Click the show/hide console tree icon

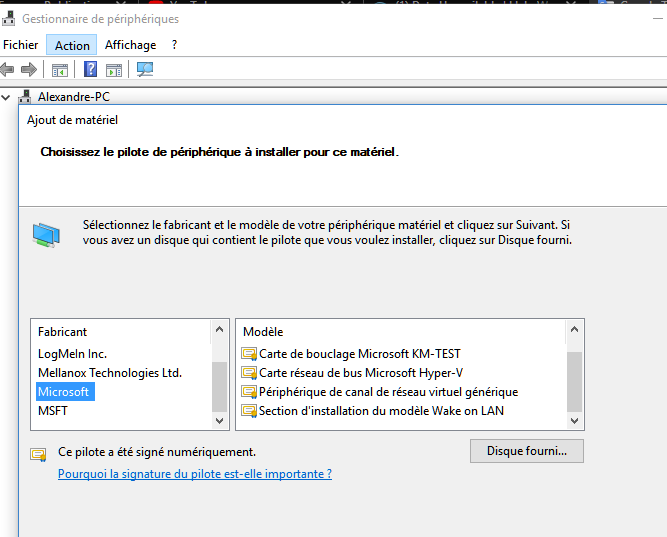point(60,69)
